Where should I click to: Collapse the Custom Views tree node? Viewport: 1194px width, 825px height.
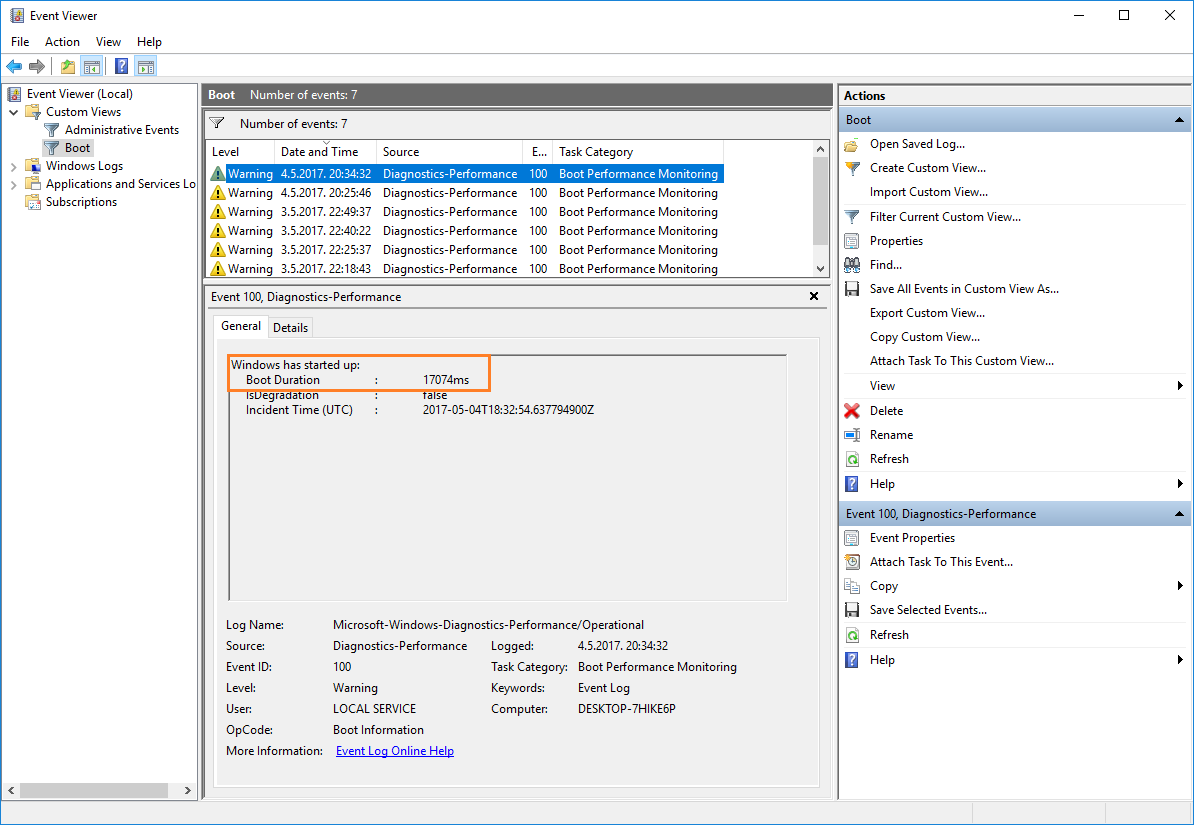point(14,112)
